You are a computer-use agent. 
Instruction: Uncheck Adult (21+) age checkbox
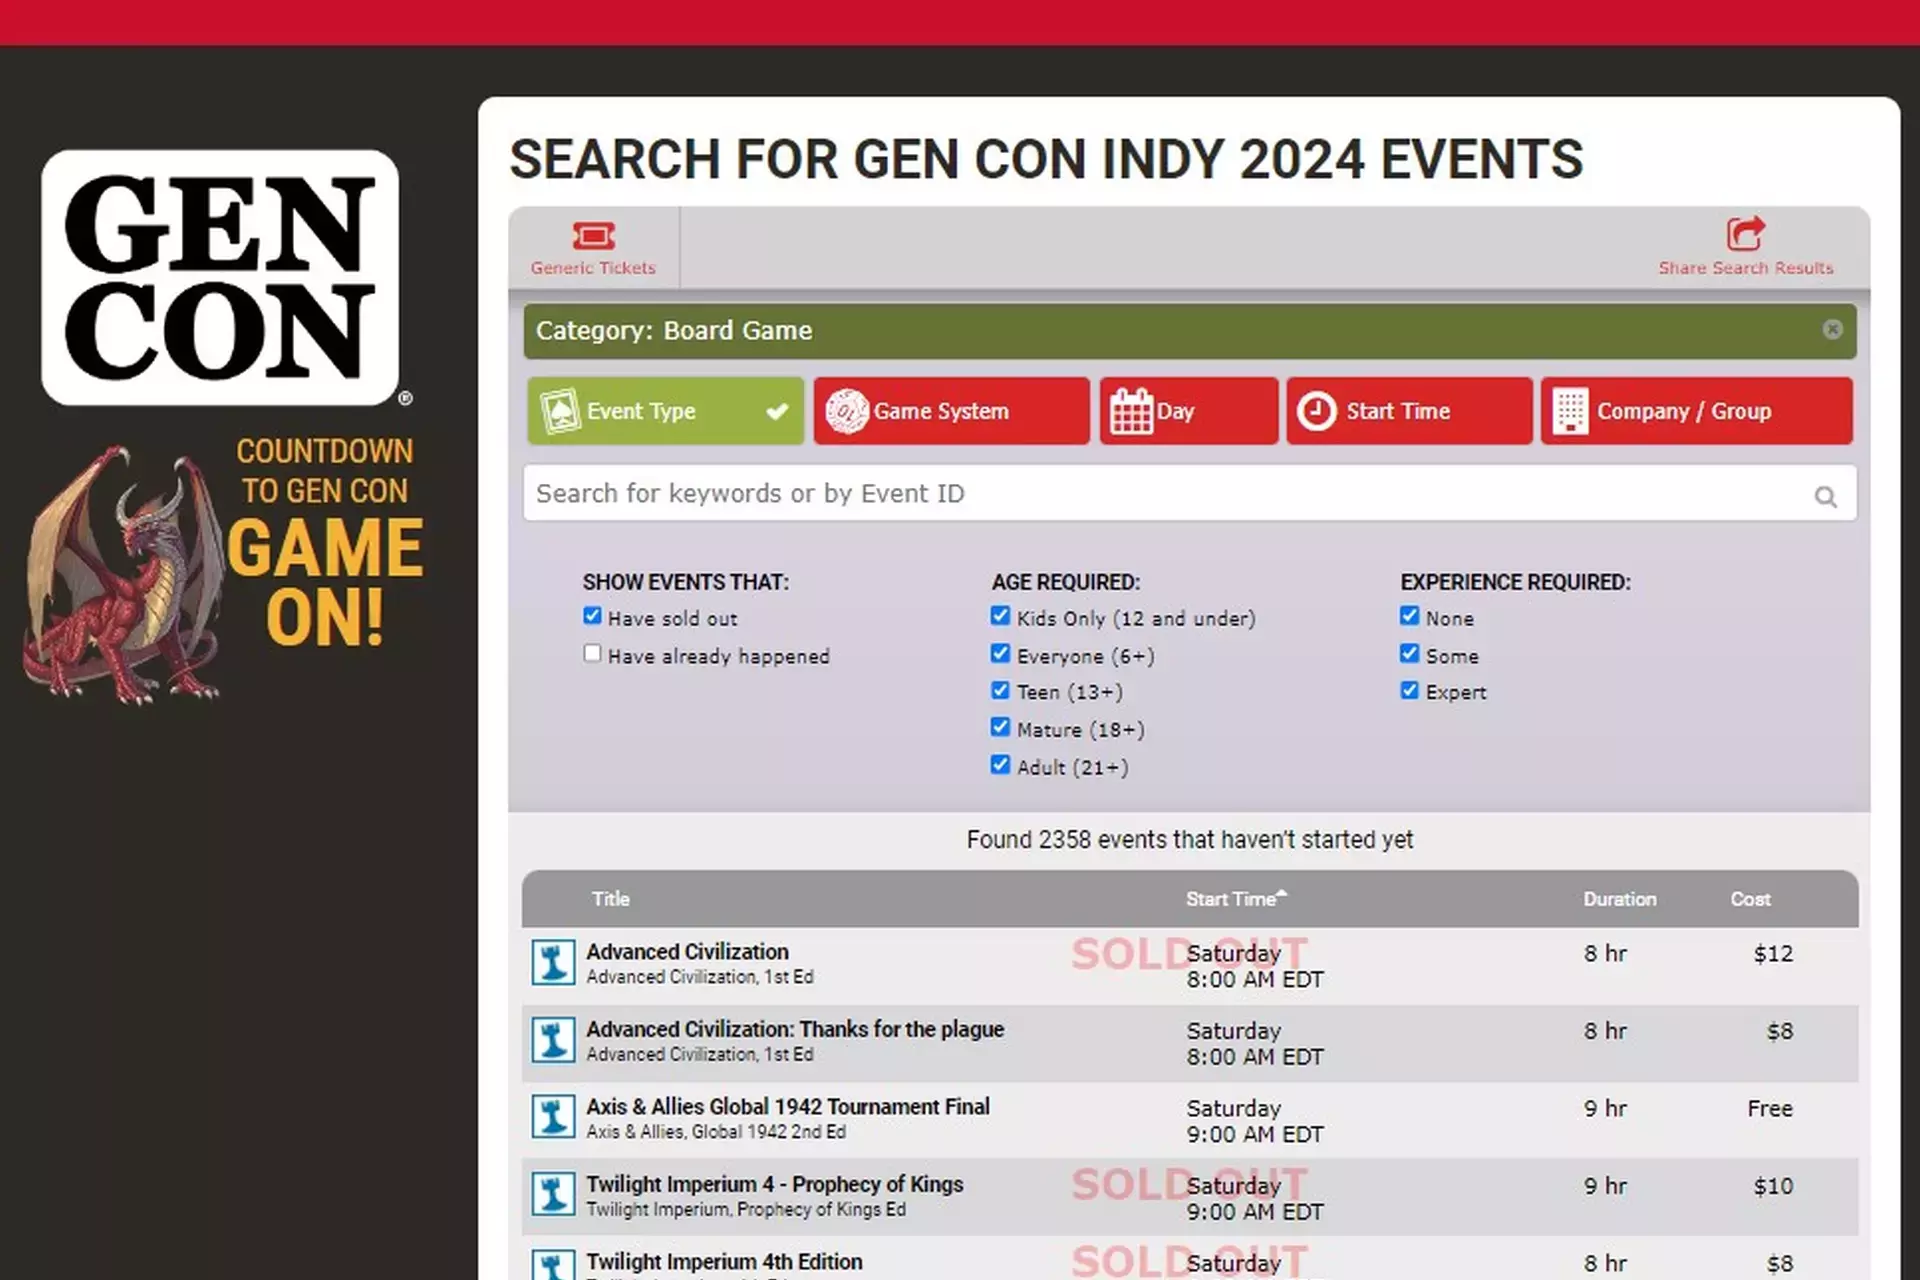tap(1000, 765)
